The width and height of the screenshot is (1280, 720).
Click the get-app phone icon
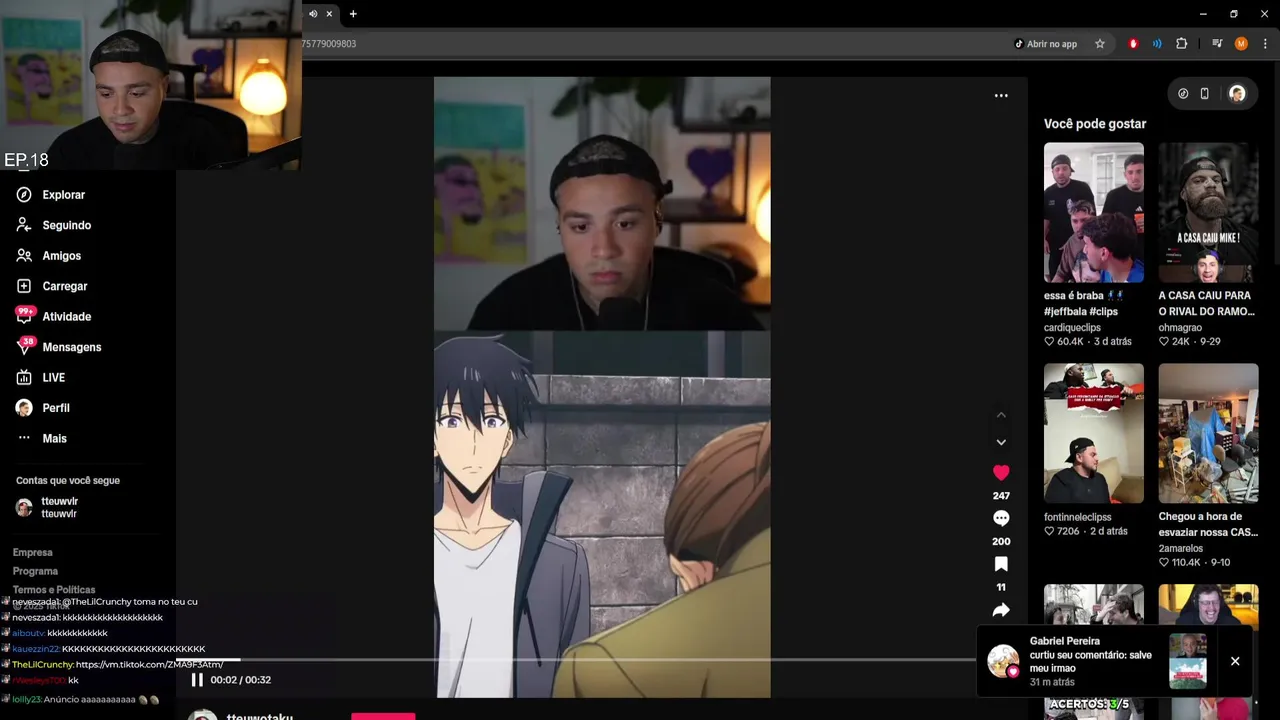click(x=1205, y=93)
